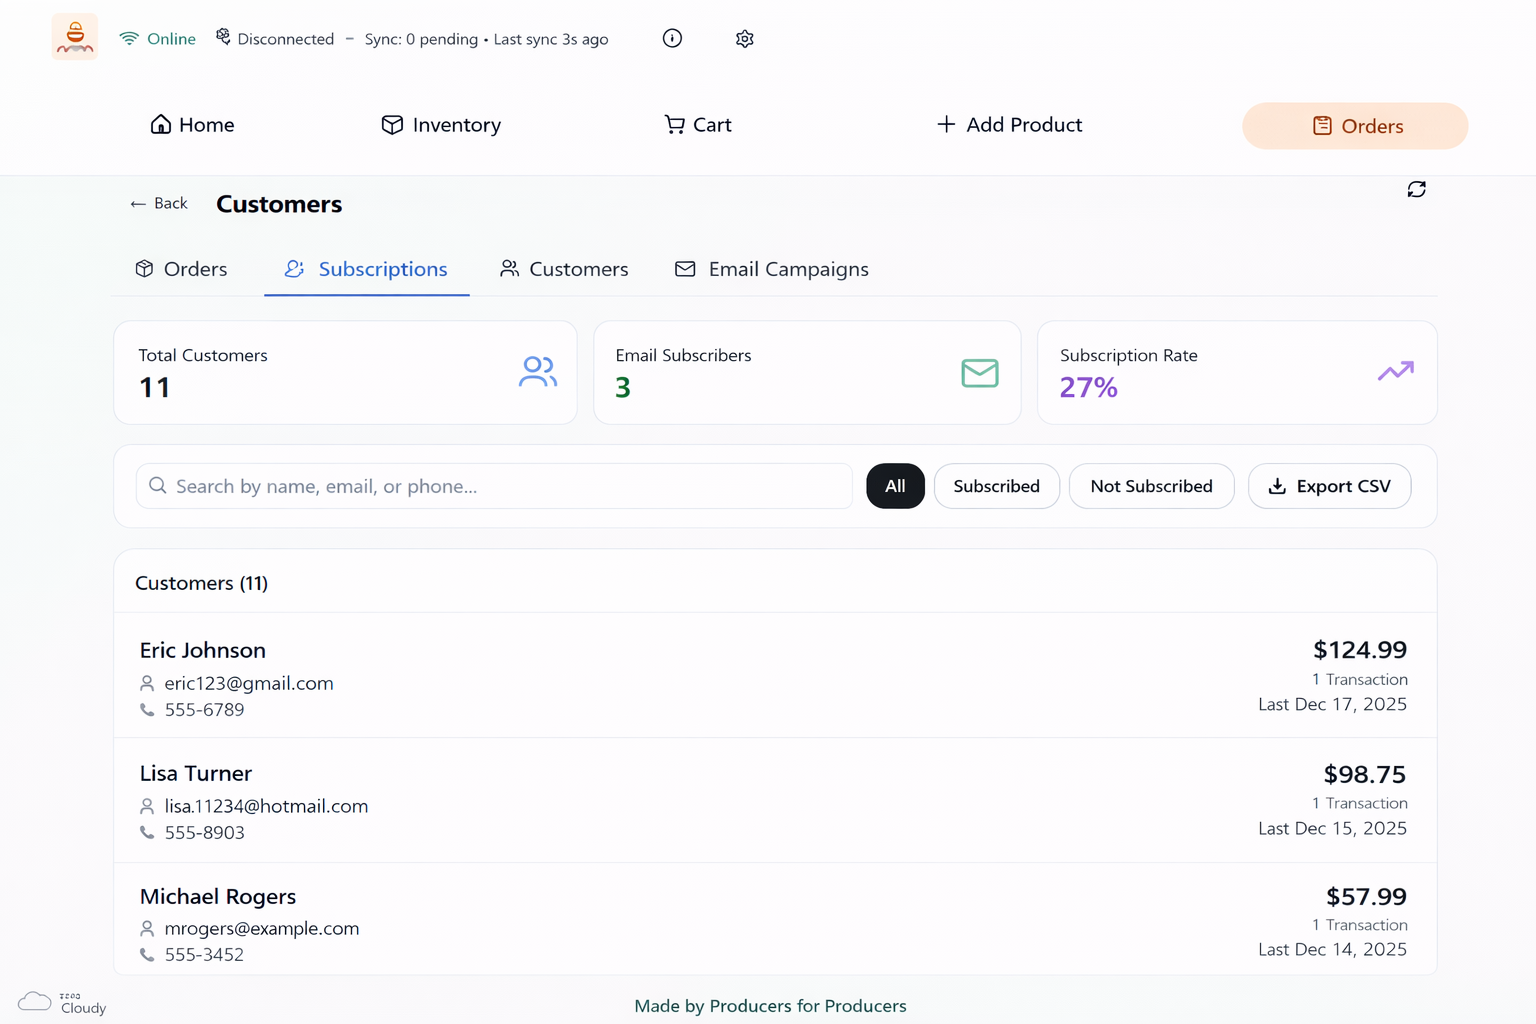Click the Export CSV button
Viewport: 1536px width, 1024px height.
pos(1330,486)
